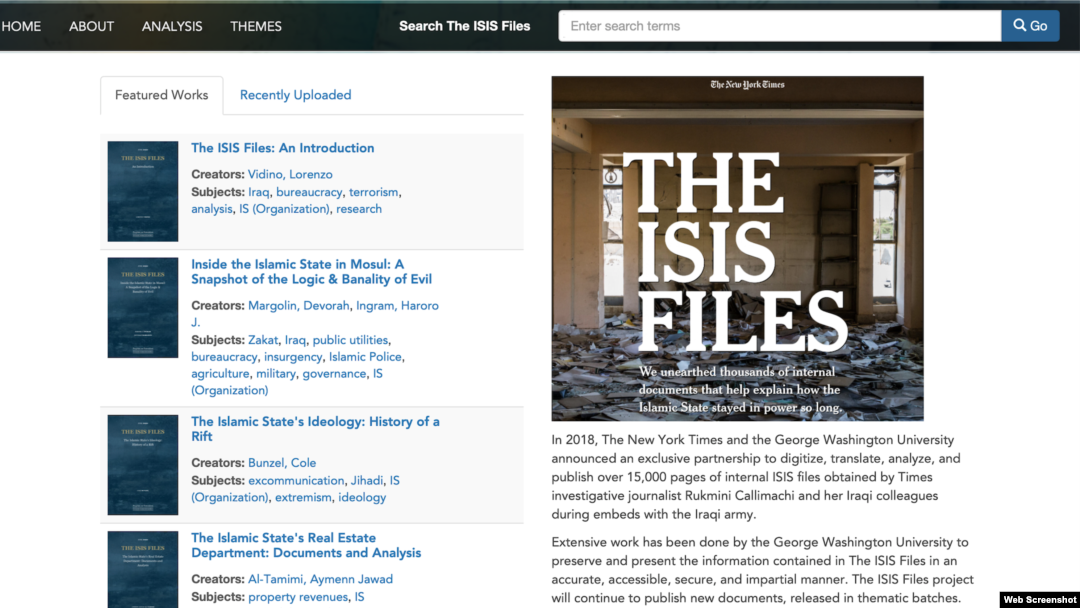Click the excommunication subject link

pos(296,481)
